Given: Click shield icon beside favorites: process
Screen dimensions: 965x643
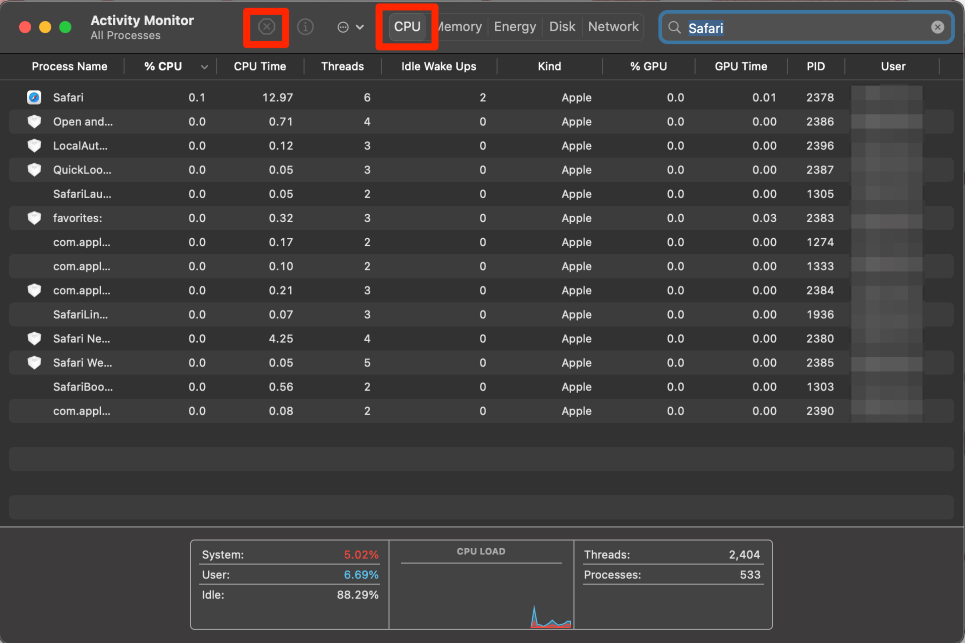Looking at the screenshot, I should pyautogui.click(x=34, y=218).
